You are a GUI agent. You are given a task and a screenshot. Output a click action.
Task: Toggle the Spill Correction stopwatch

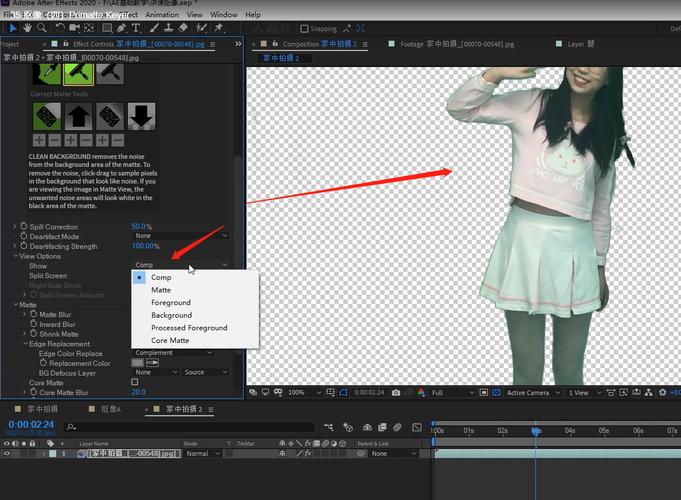[23, 227]
